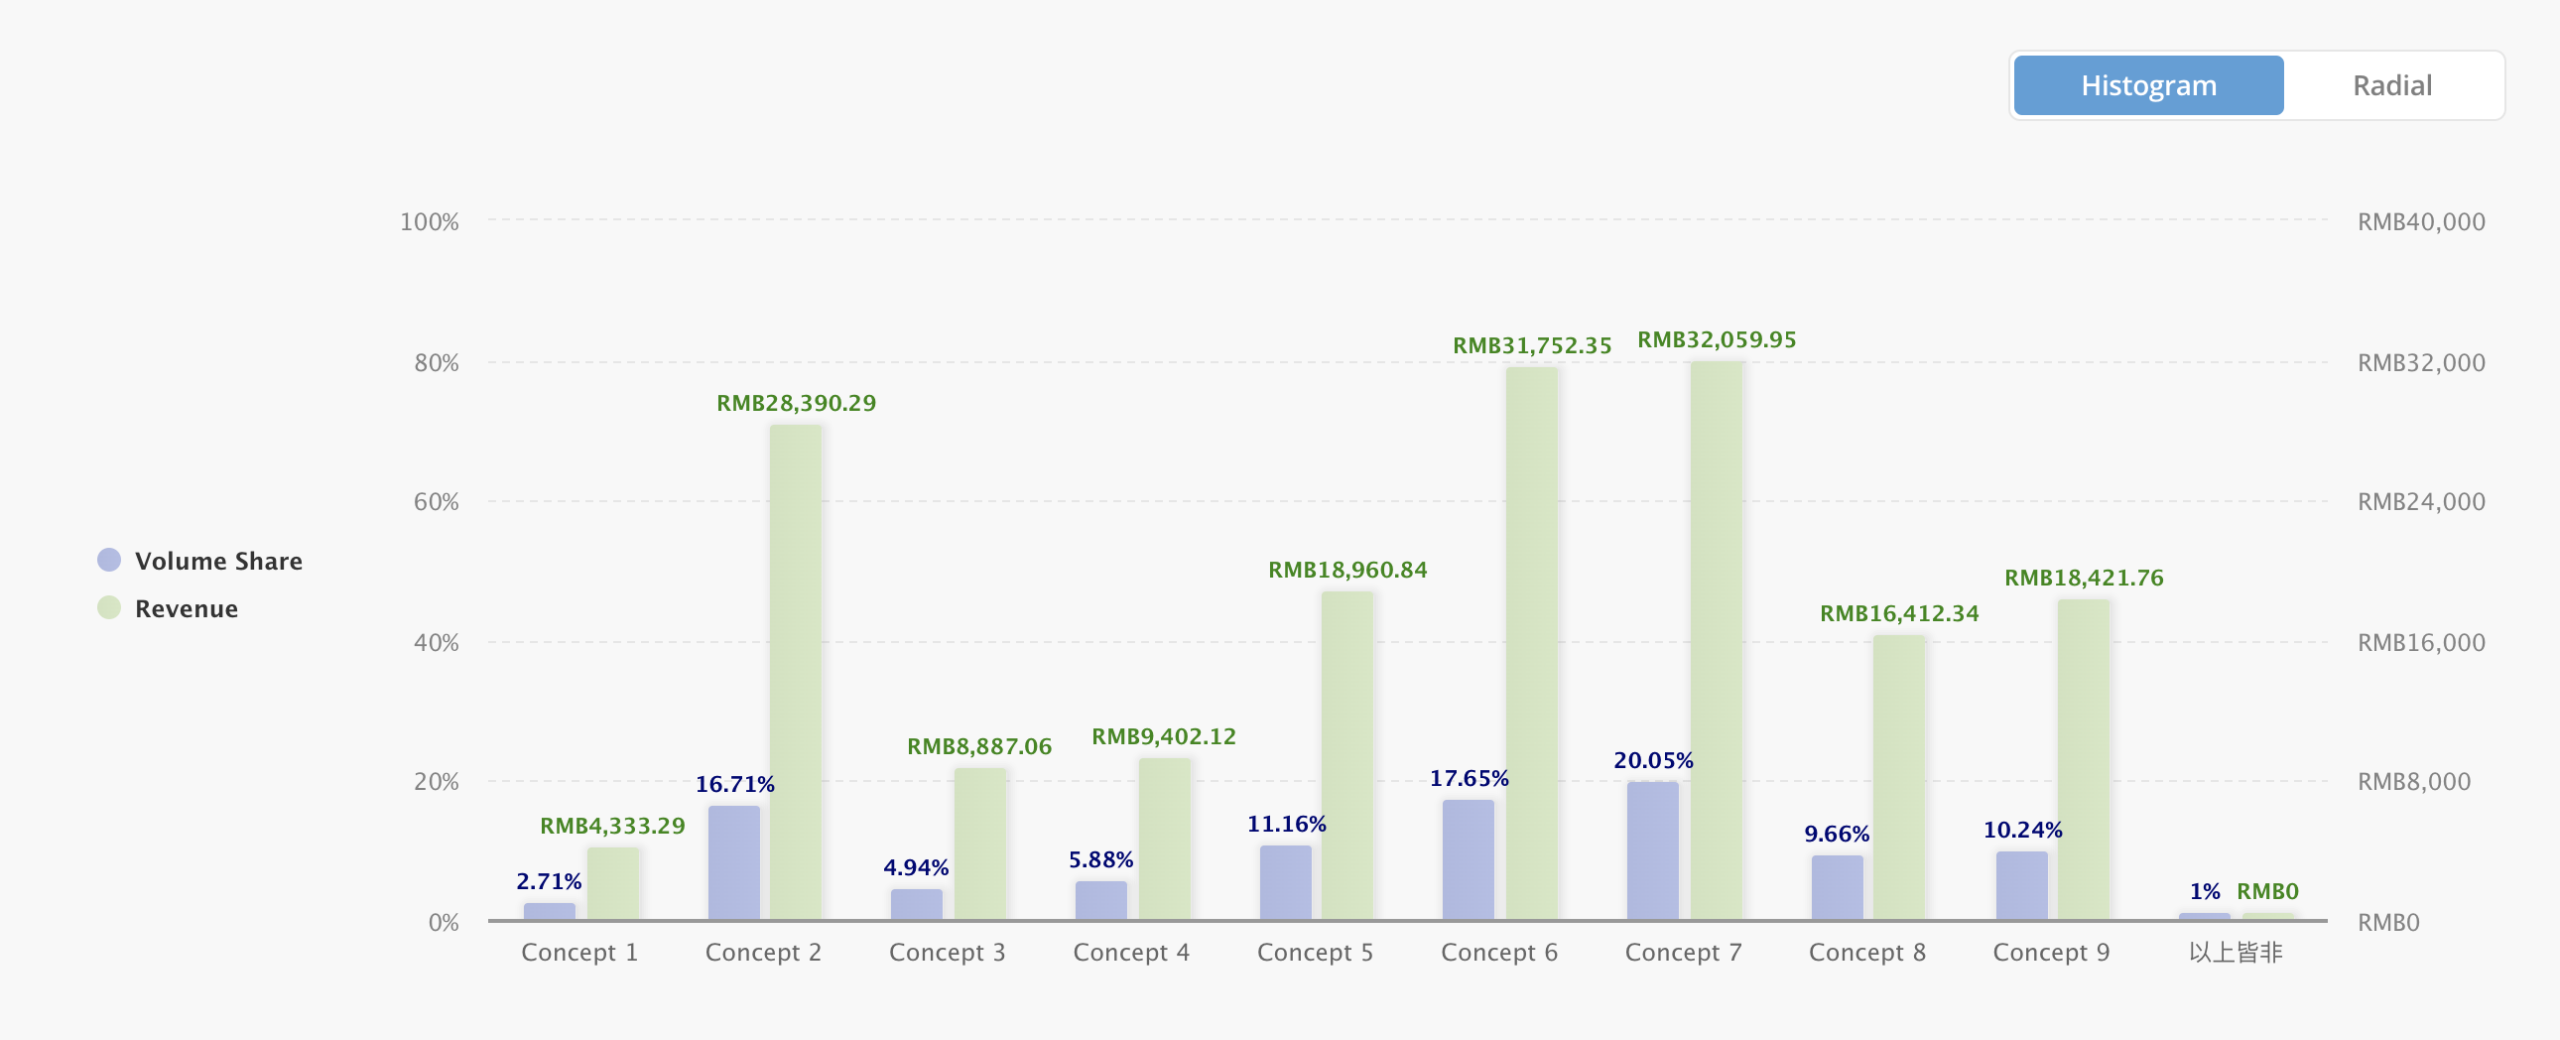The width and height of the screenshot is (2560, 1040).
Task: Click Concept 2 green revenue bar
Action: [796, 672]
